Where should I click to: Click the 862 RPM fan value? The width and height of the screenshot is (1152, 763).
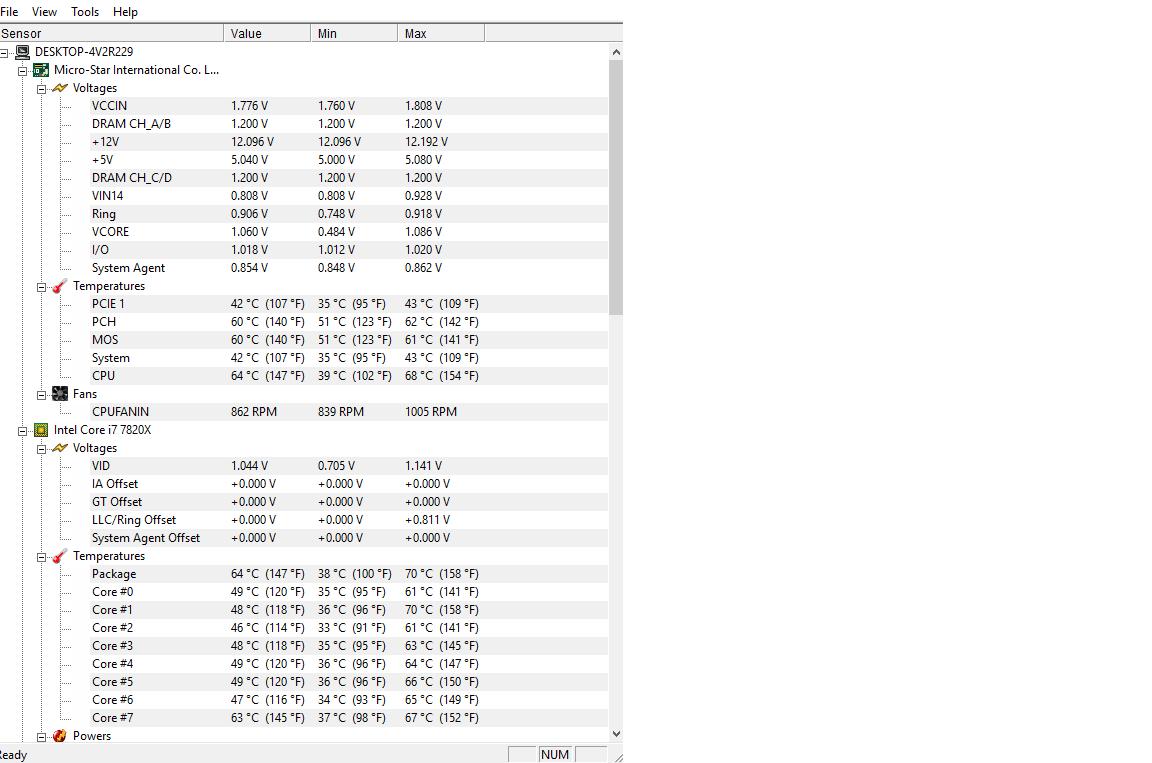[x=253, y=412]
